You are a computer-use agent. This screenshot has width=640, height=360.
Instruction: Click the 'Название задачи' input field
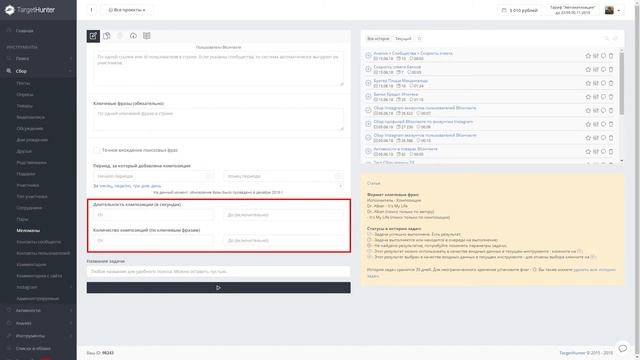coord(218,271)
